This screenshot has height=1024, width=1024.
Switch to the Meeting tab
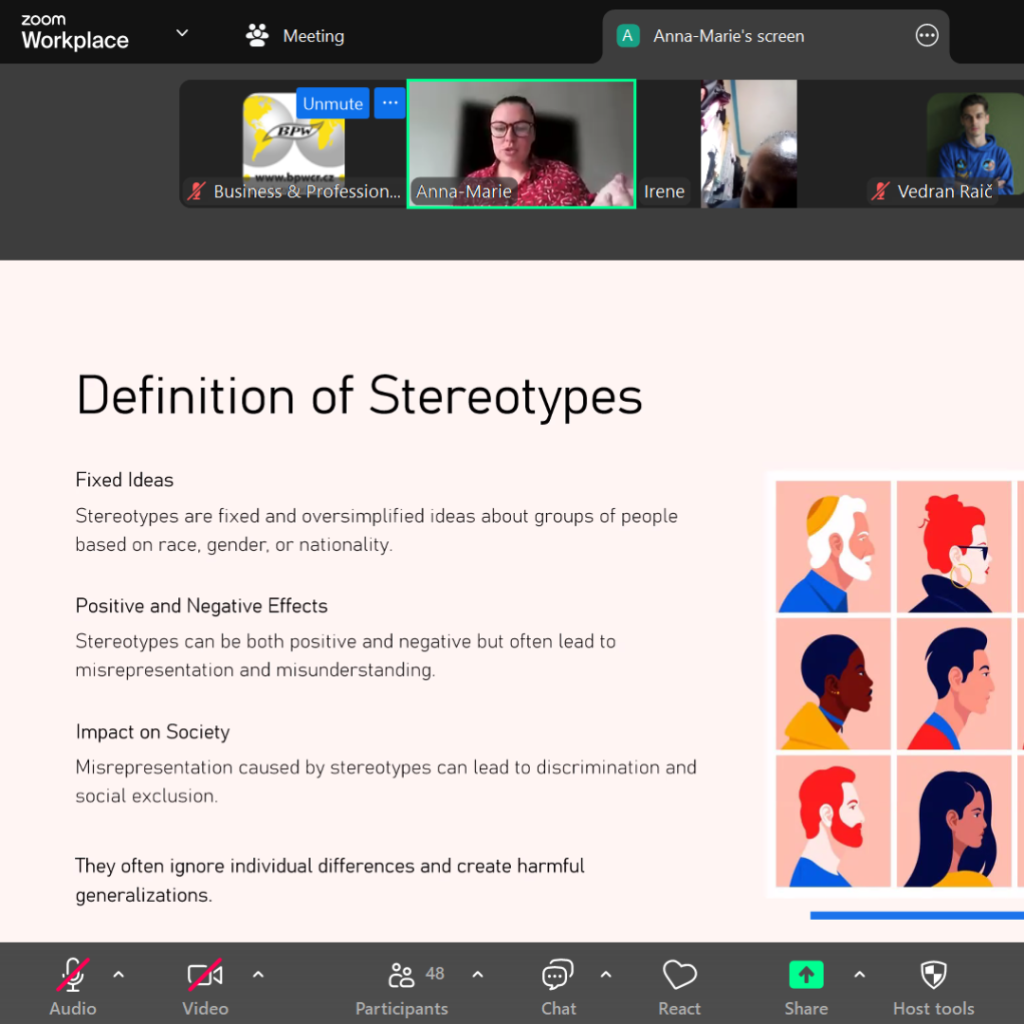(x=295, y=36)
